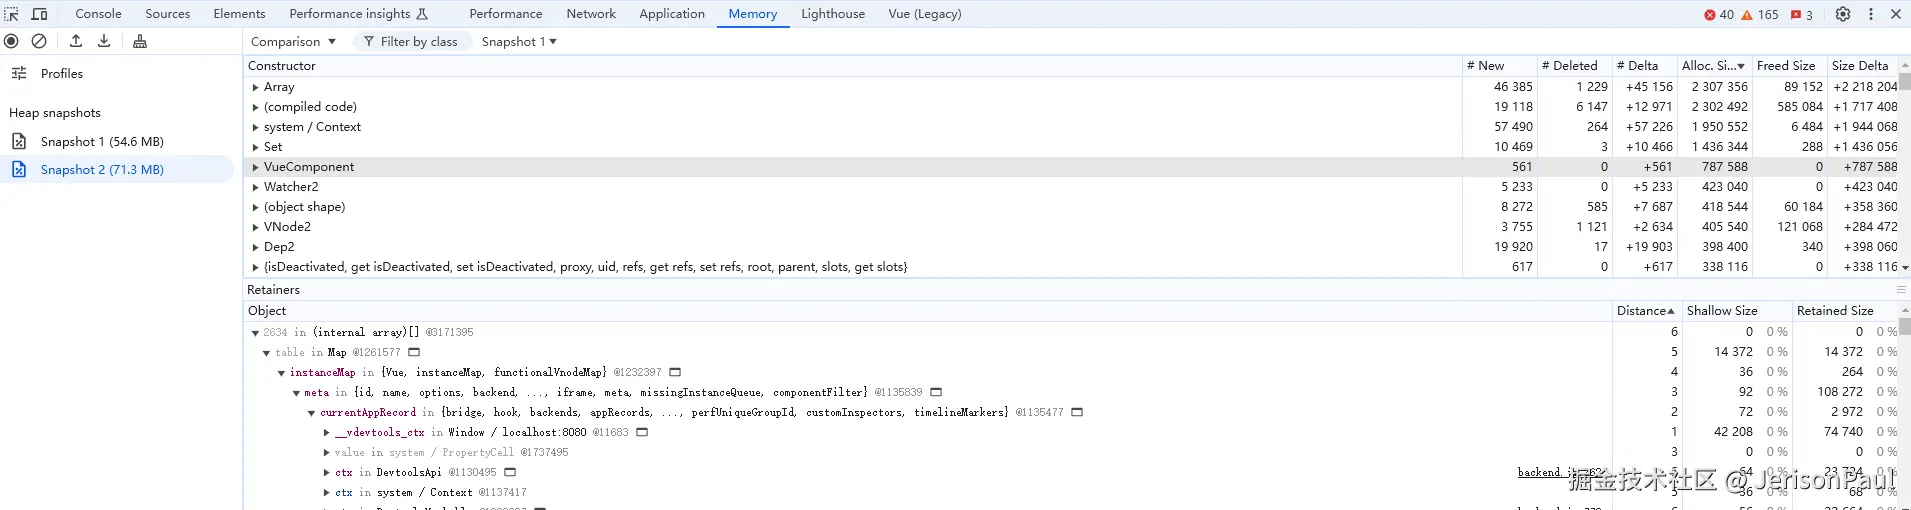Open the Comparison view dropdown
The width and height of the screenshot is (1911, 510).
(x=293, y=42)
